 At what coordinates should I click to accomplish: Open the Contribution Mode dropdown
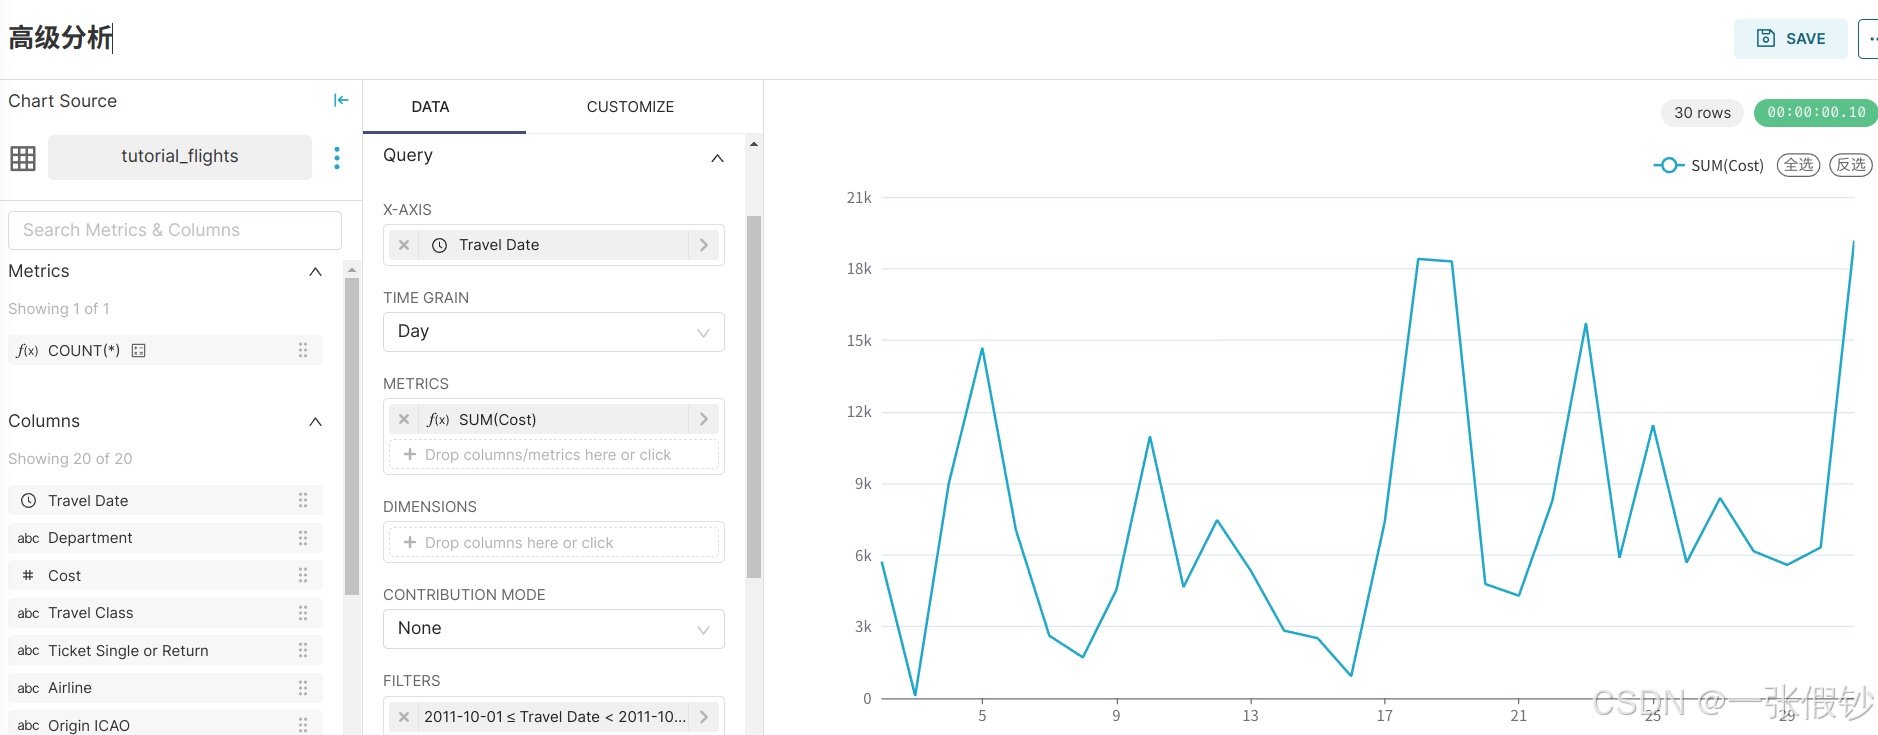(x=553, y=629)
